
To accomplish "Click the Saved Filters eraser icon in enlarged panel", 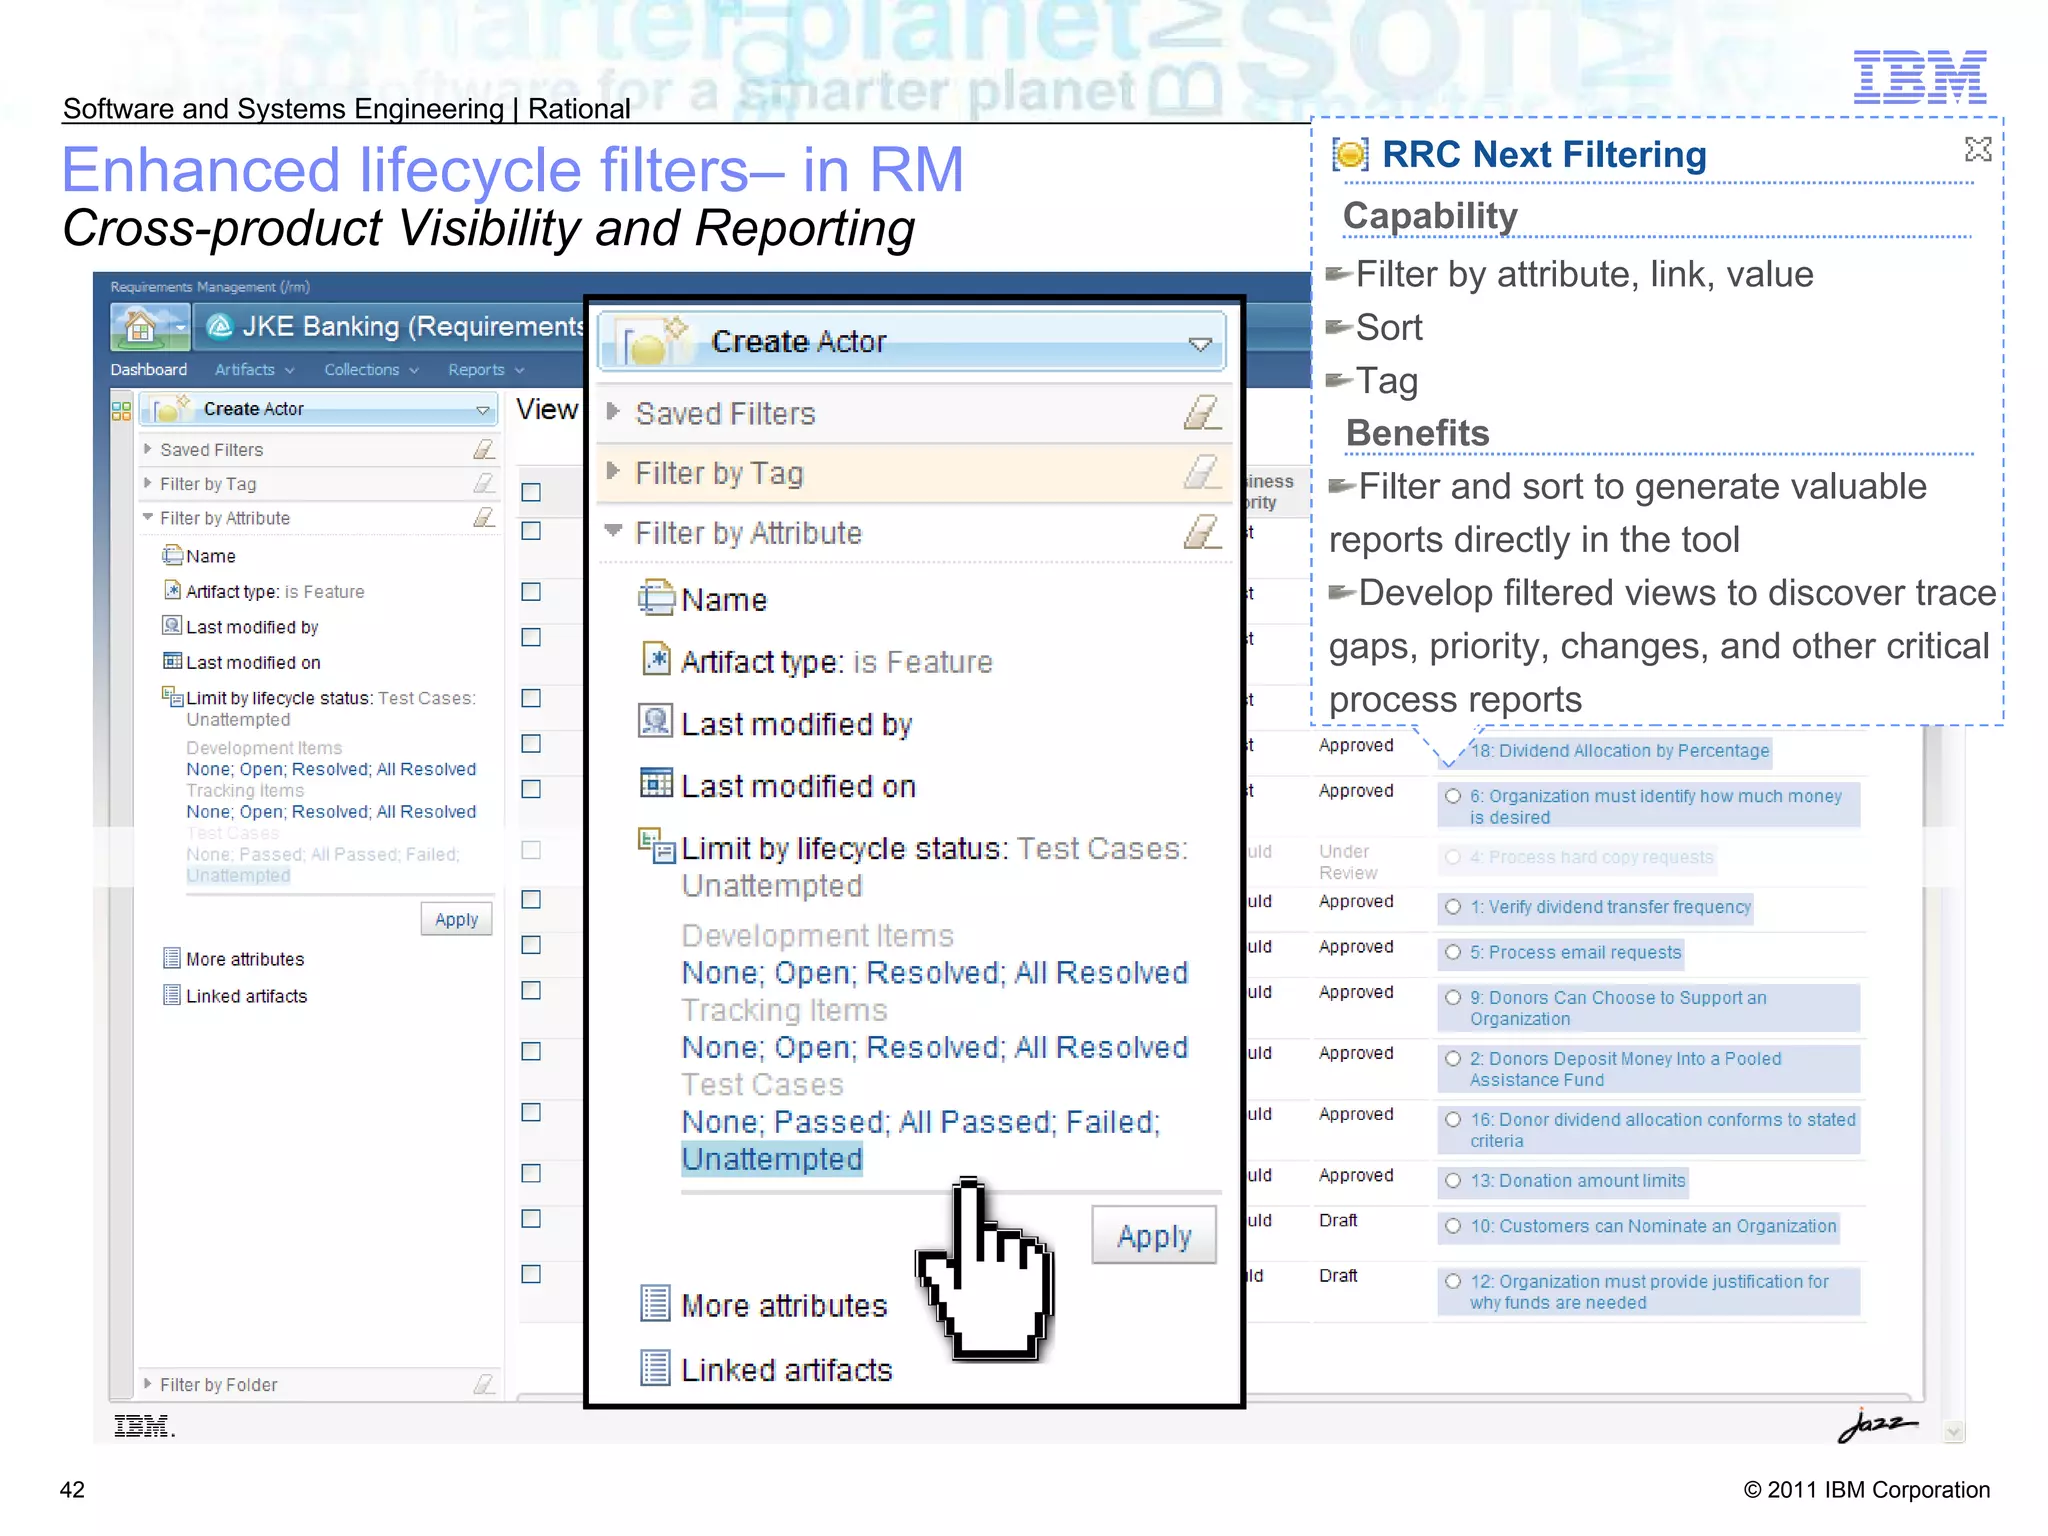I will coord(1201,412).
